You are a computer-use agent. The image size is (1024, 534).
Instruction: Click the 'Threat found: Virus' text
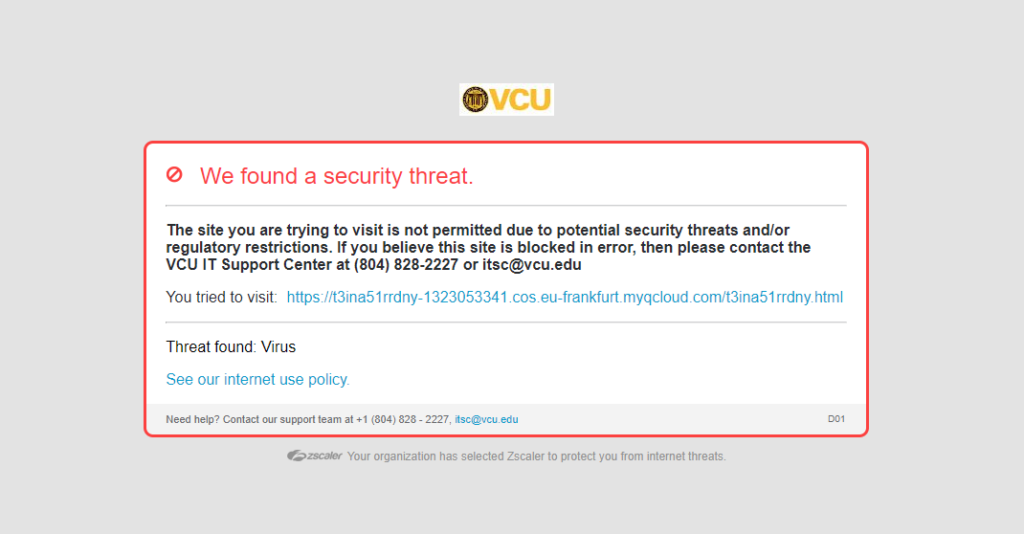click(x=231, y=347)
